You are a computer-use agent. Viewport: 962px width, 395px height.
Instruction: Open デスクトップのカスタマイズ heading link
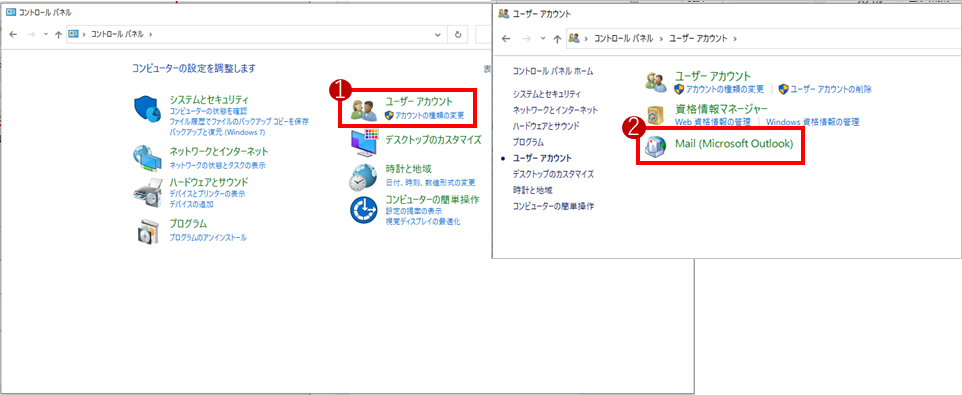pos(433,140)
